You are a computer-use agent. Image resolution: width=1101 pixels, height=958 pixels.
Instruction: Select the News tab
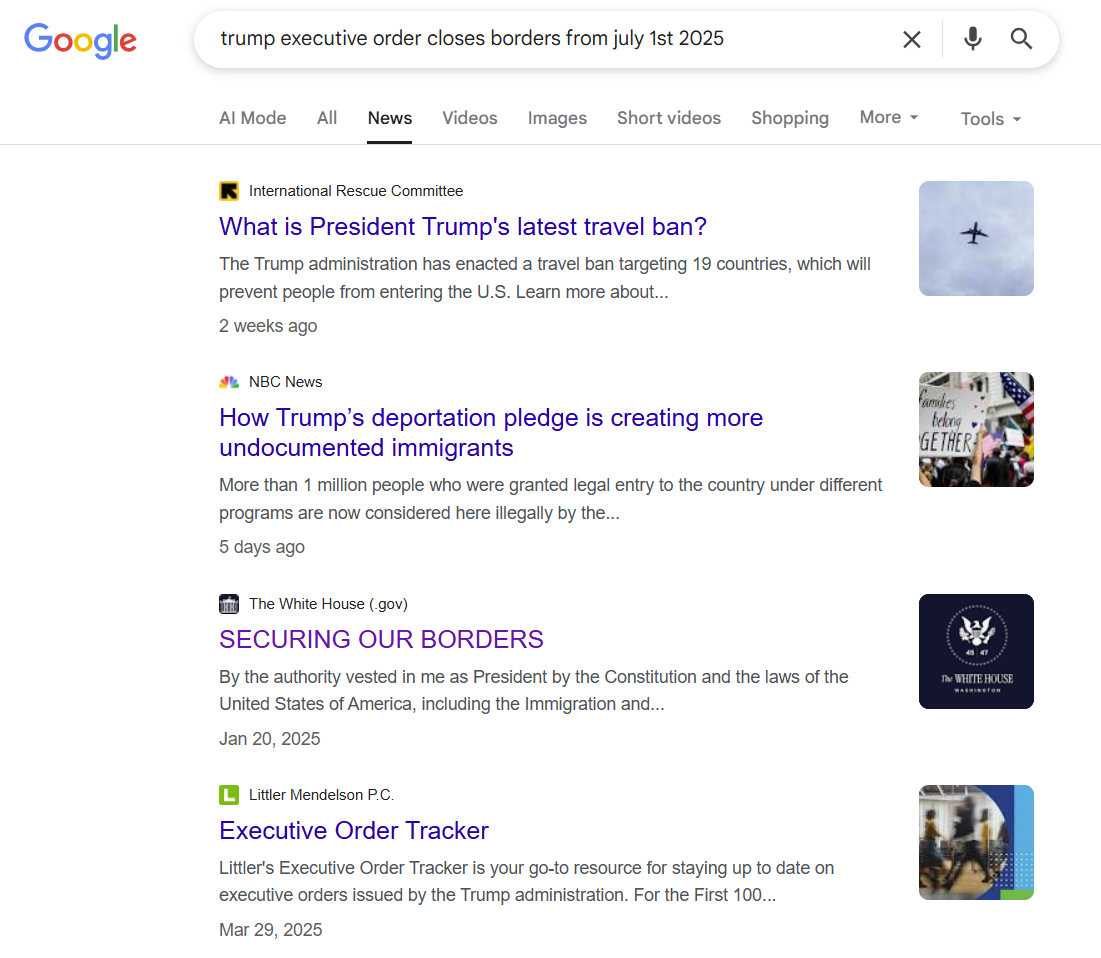[x=390, y=118]
